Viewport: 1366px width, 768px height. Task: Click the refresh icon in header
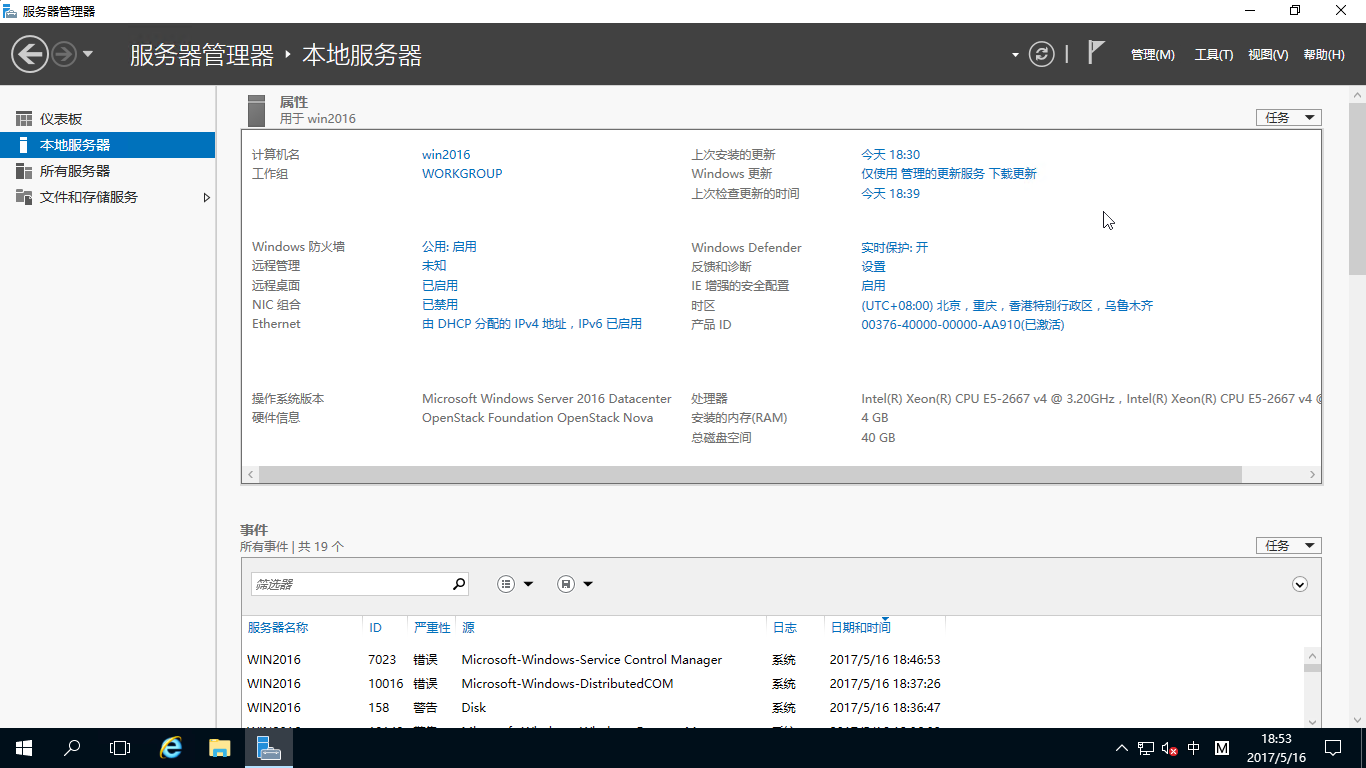[x=1042, y=54]
